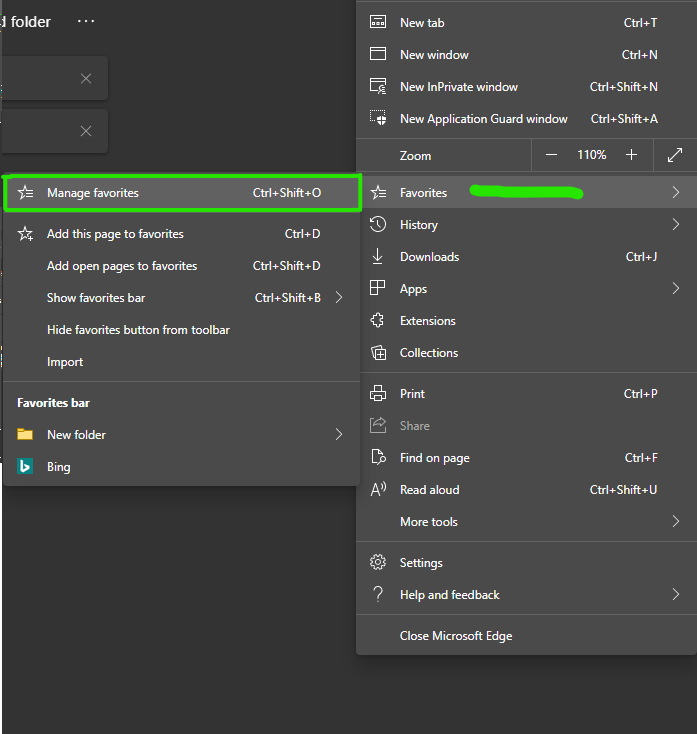
Task: Open the Downloads menu entry
Action: click(x=526, y=257)
